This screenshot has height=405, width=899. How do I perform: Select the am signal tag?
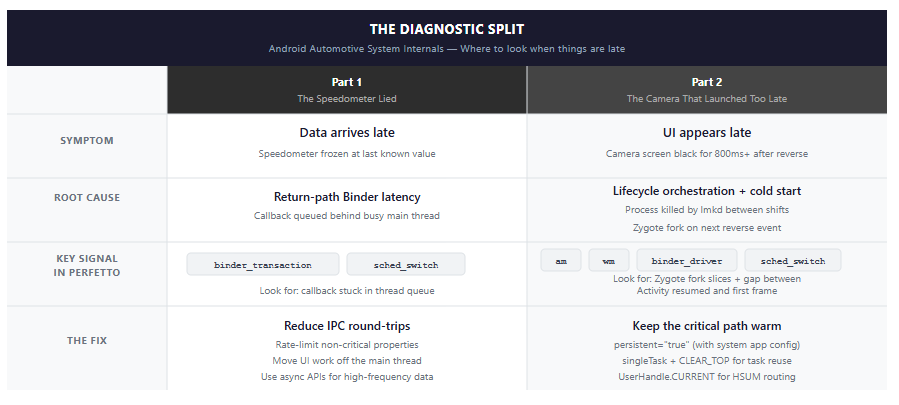(561, 260)
